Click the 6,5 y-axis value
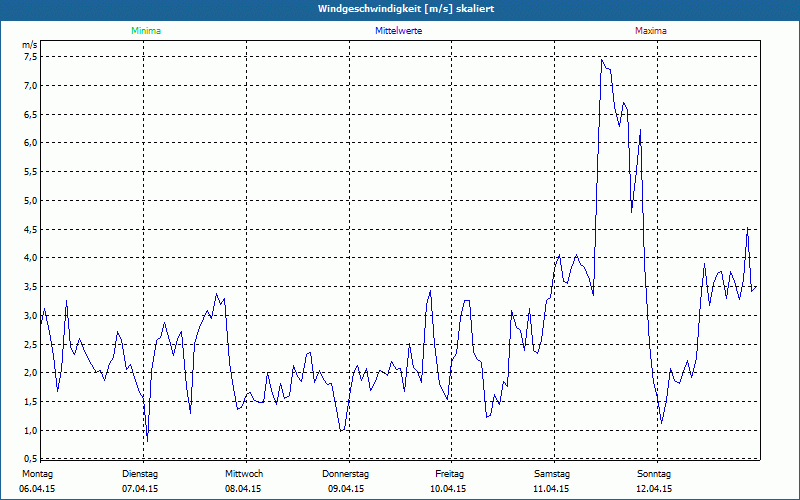Image resolution: width=800 pixels, height=500 pixels. click(x=31, y=114)
